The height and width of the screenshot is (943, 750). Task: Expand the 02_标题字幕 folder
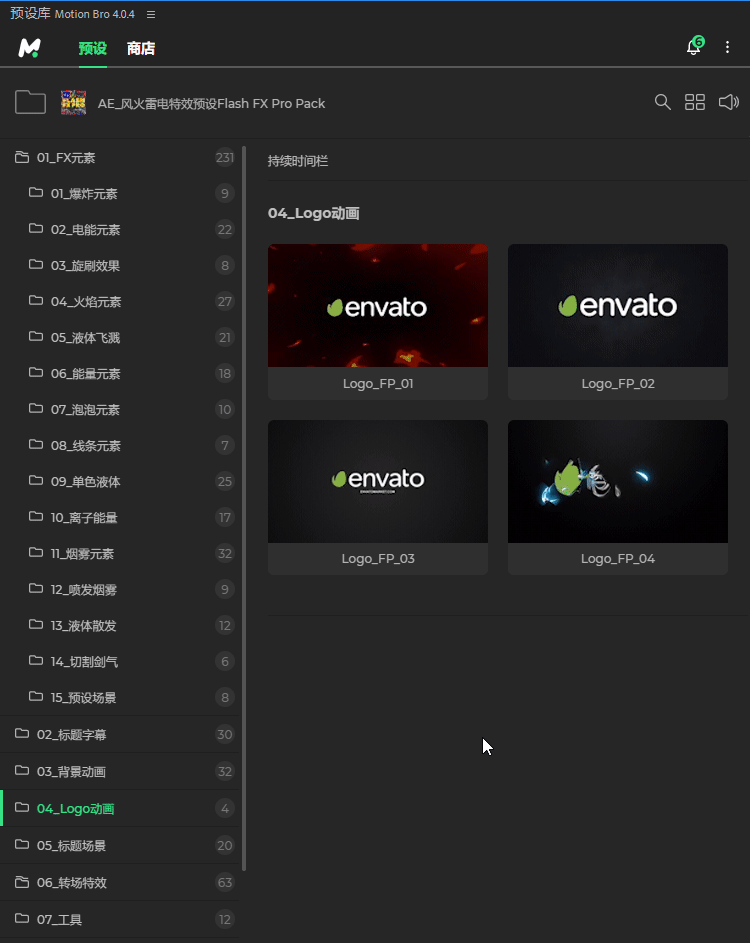coord(120,734)
